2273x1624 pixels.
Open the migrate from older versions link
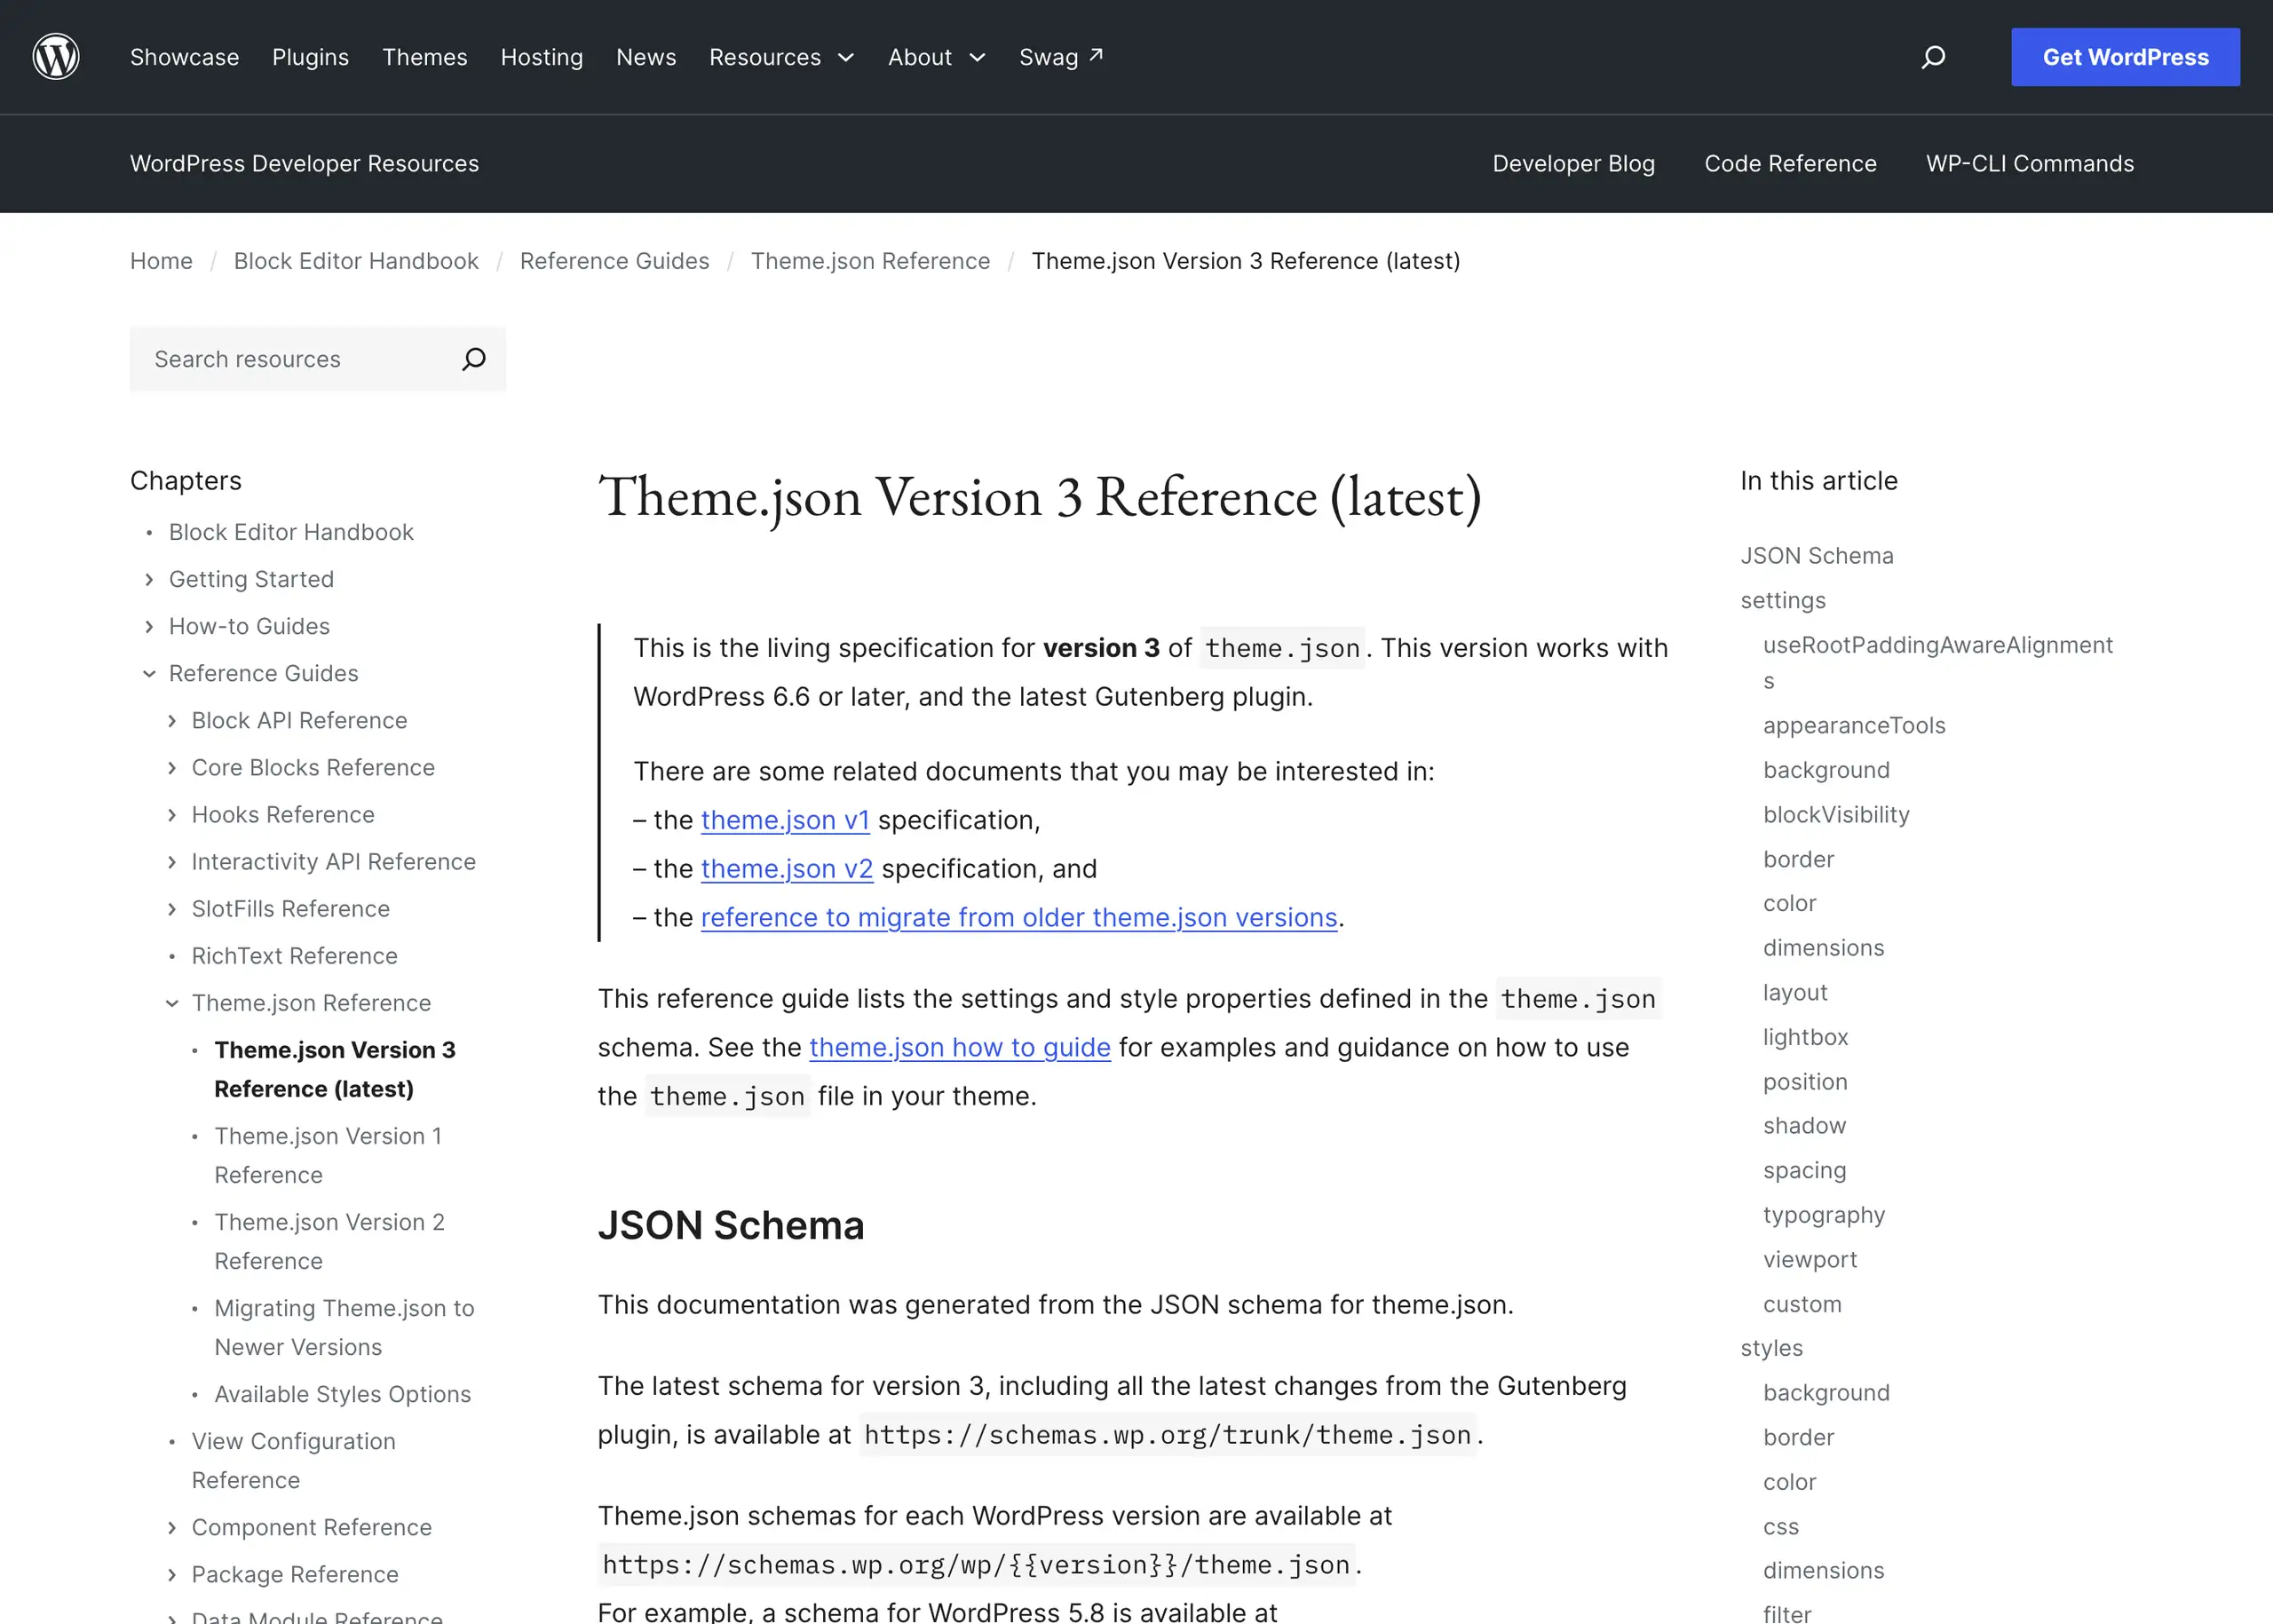click(x=1019, y=917)
